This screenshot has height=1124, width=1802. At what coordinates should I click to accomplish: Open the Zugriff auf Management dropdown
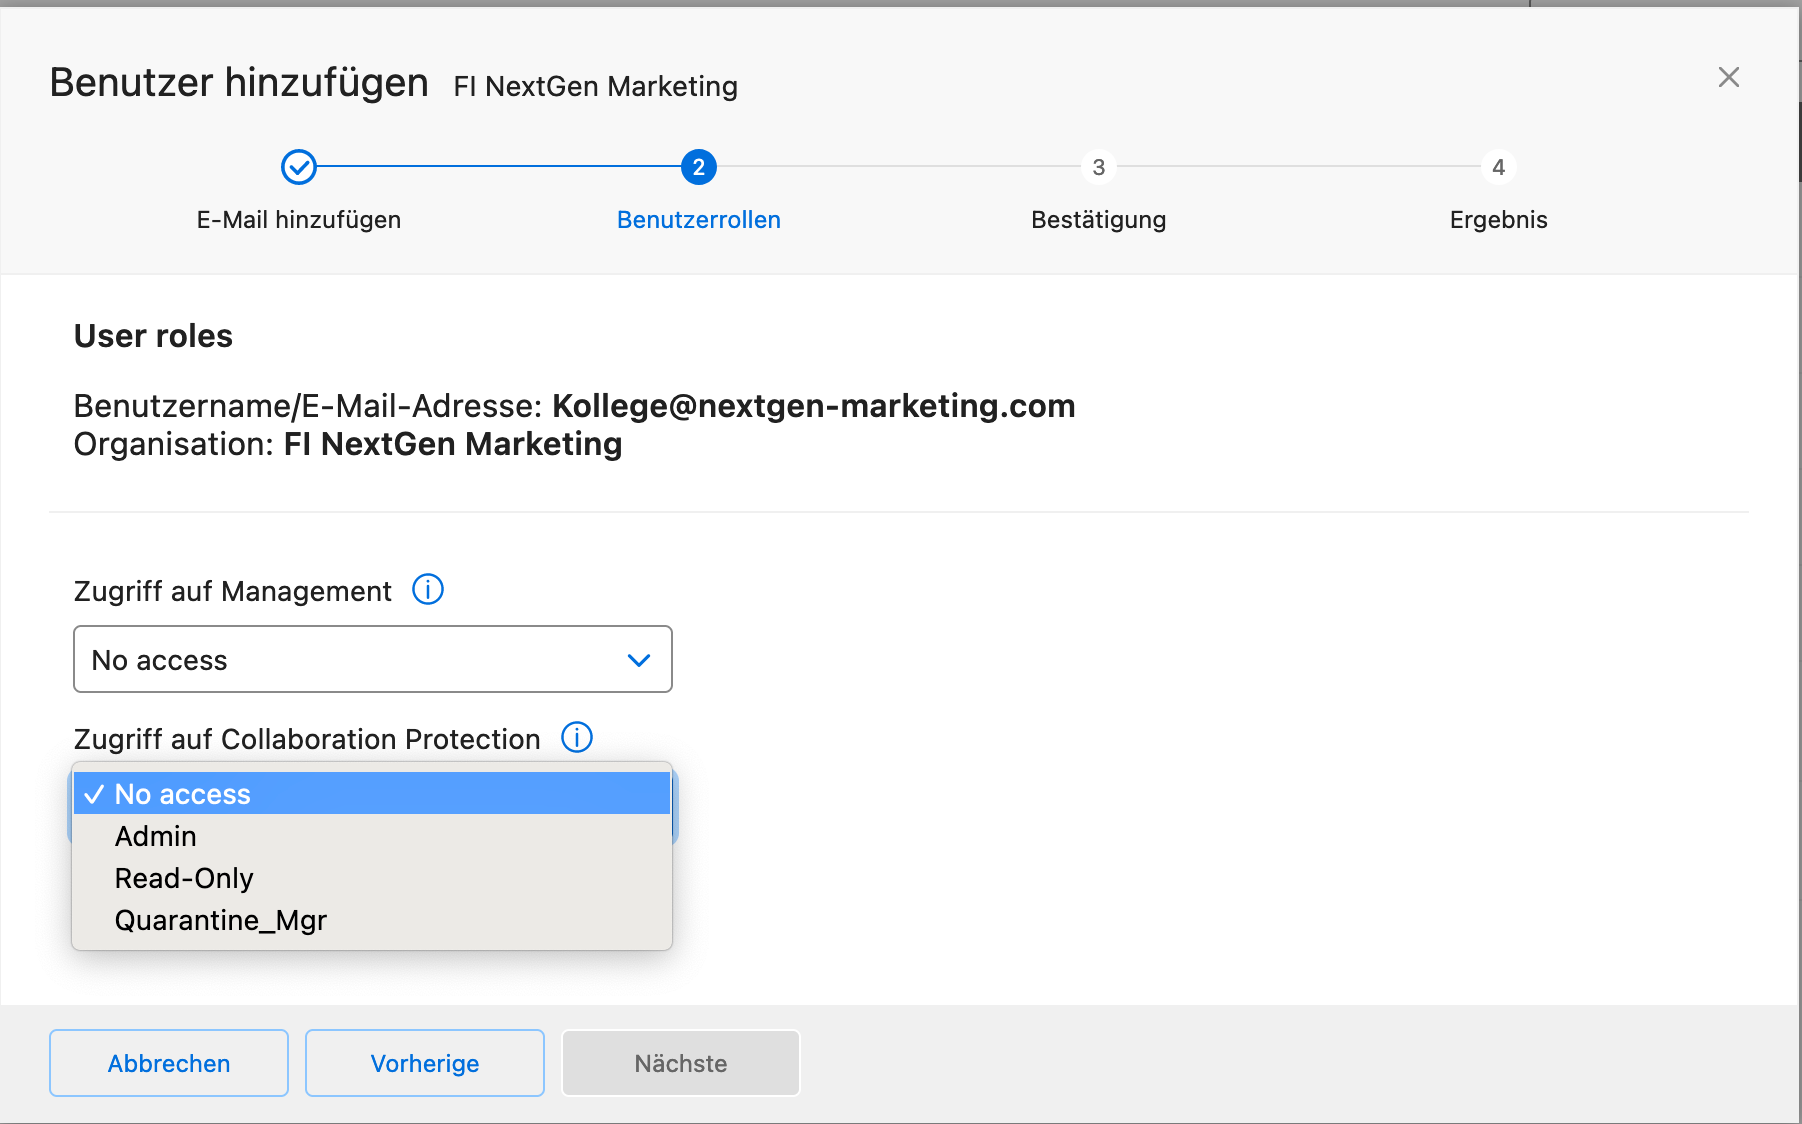pos(372,659)
